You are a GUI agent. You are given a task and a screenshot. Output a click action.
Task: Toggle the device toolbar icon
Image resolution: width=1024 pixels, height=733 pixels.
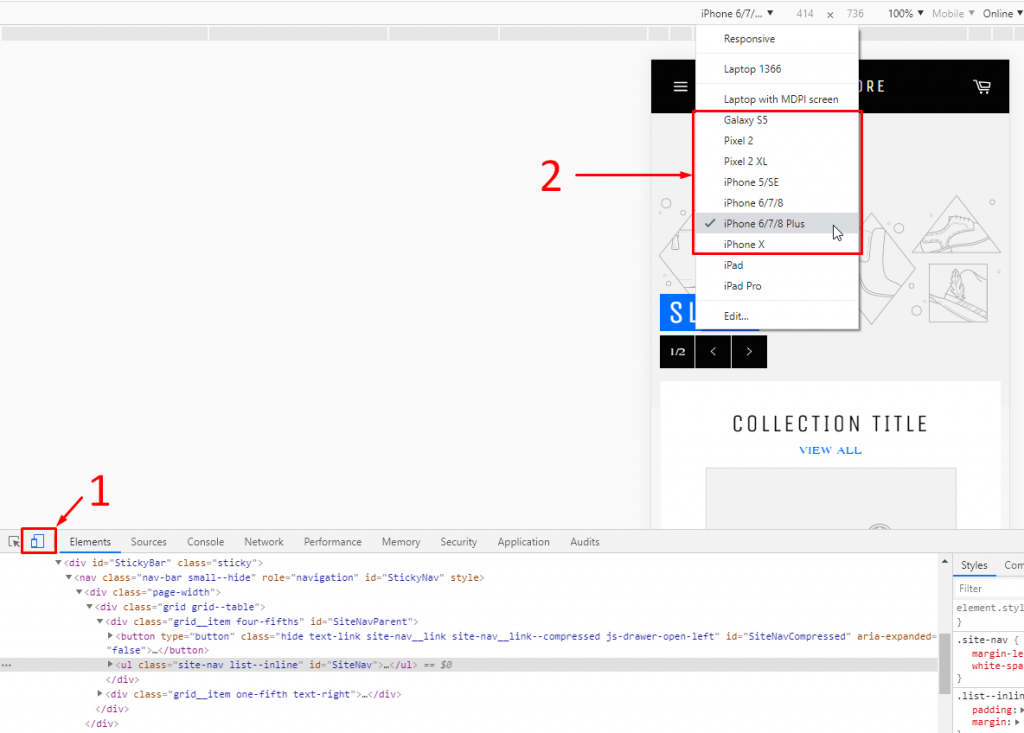pyautogui.click(x=37, y=540)
